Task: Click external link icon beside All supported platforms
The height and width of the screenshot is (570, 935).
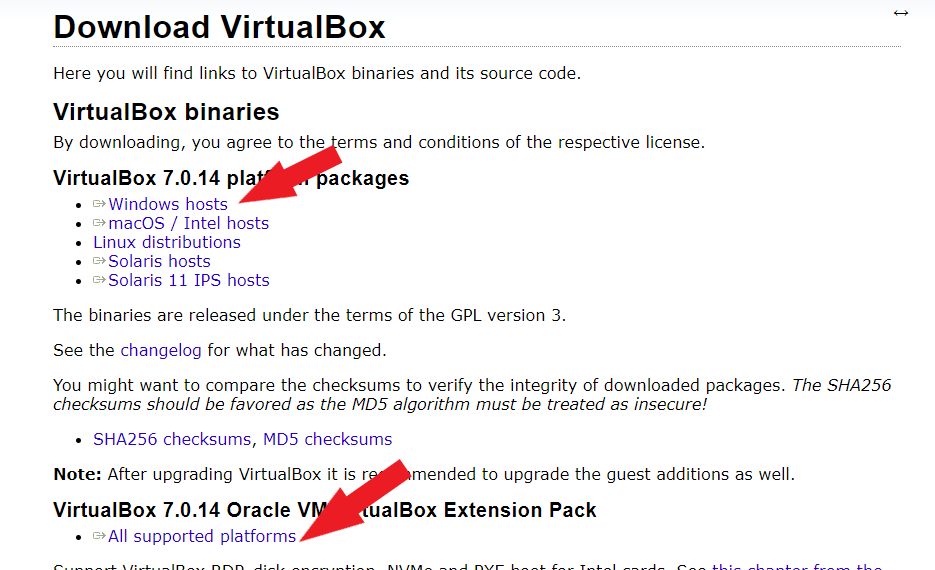Action: (x=99, y=536)
